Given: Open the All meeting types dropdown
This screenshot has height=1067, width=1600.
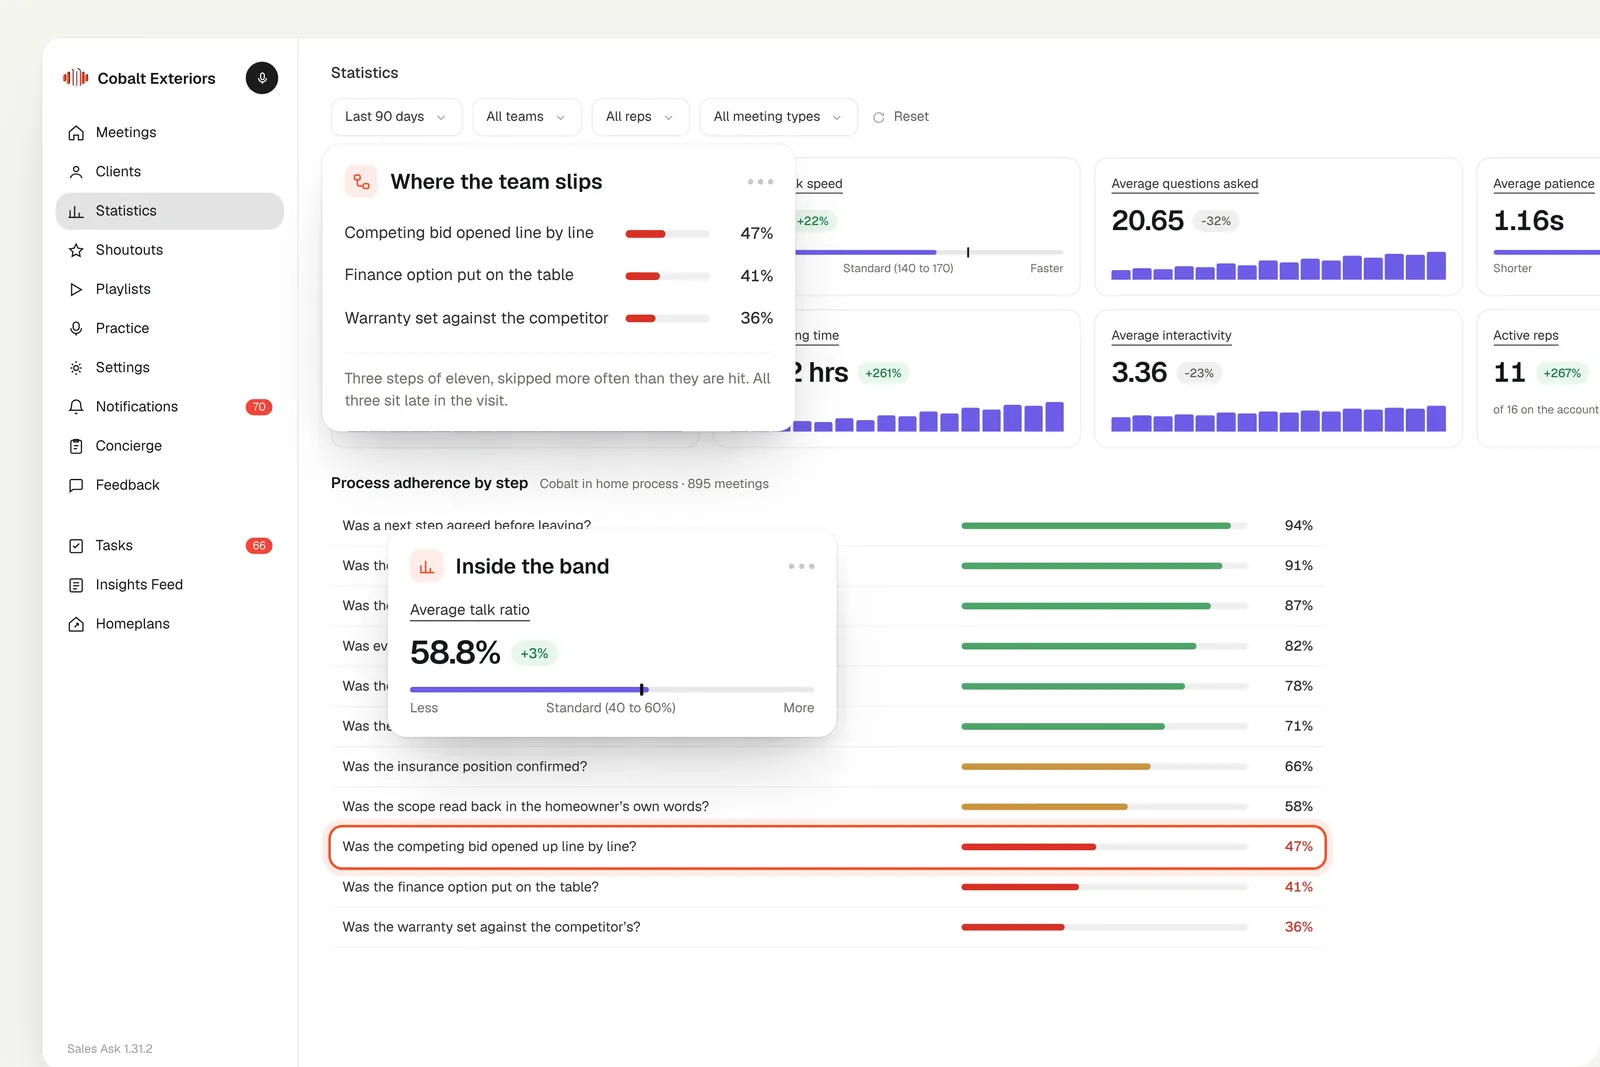Looking at the screenshot, I should [x=778, y=117].
